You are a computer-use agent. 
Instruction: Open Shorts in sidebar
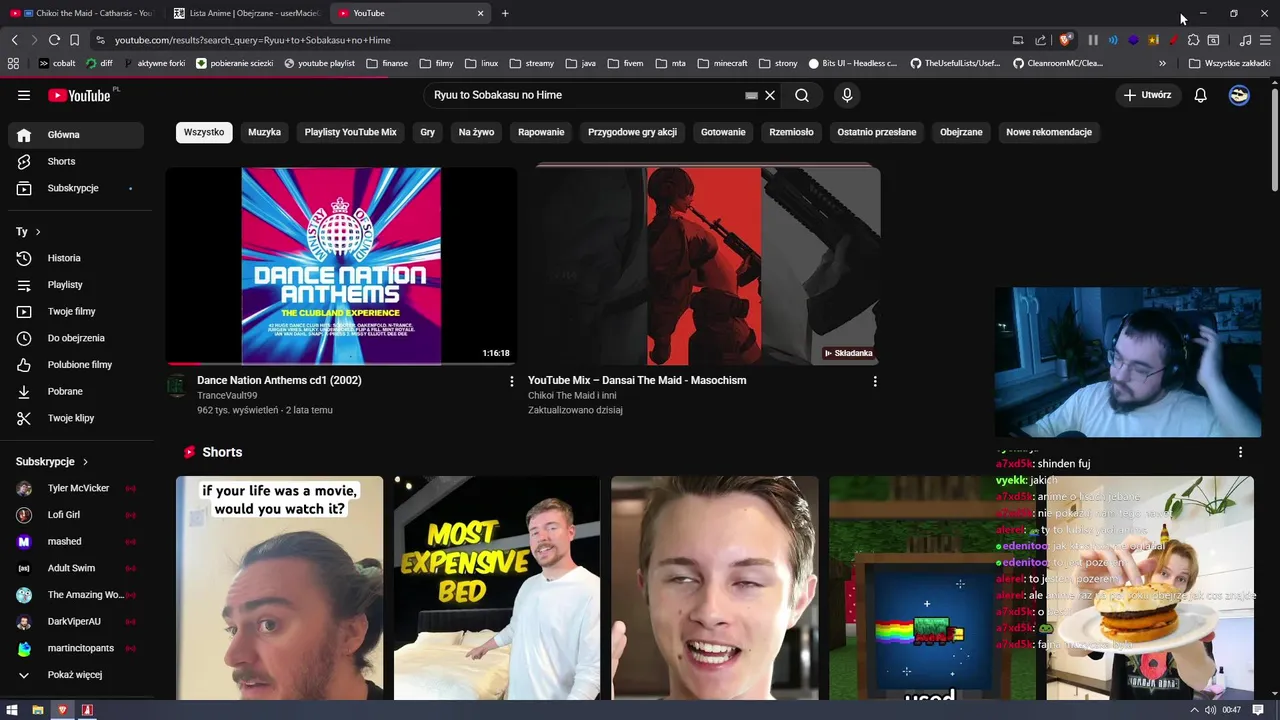click(76, 161)
